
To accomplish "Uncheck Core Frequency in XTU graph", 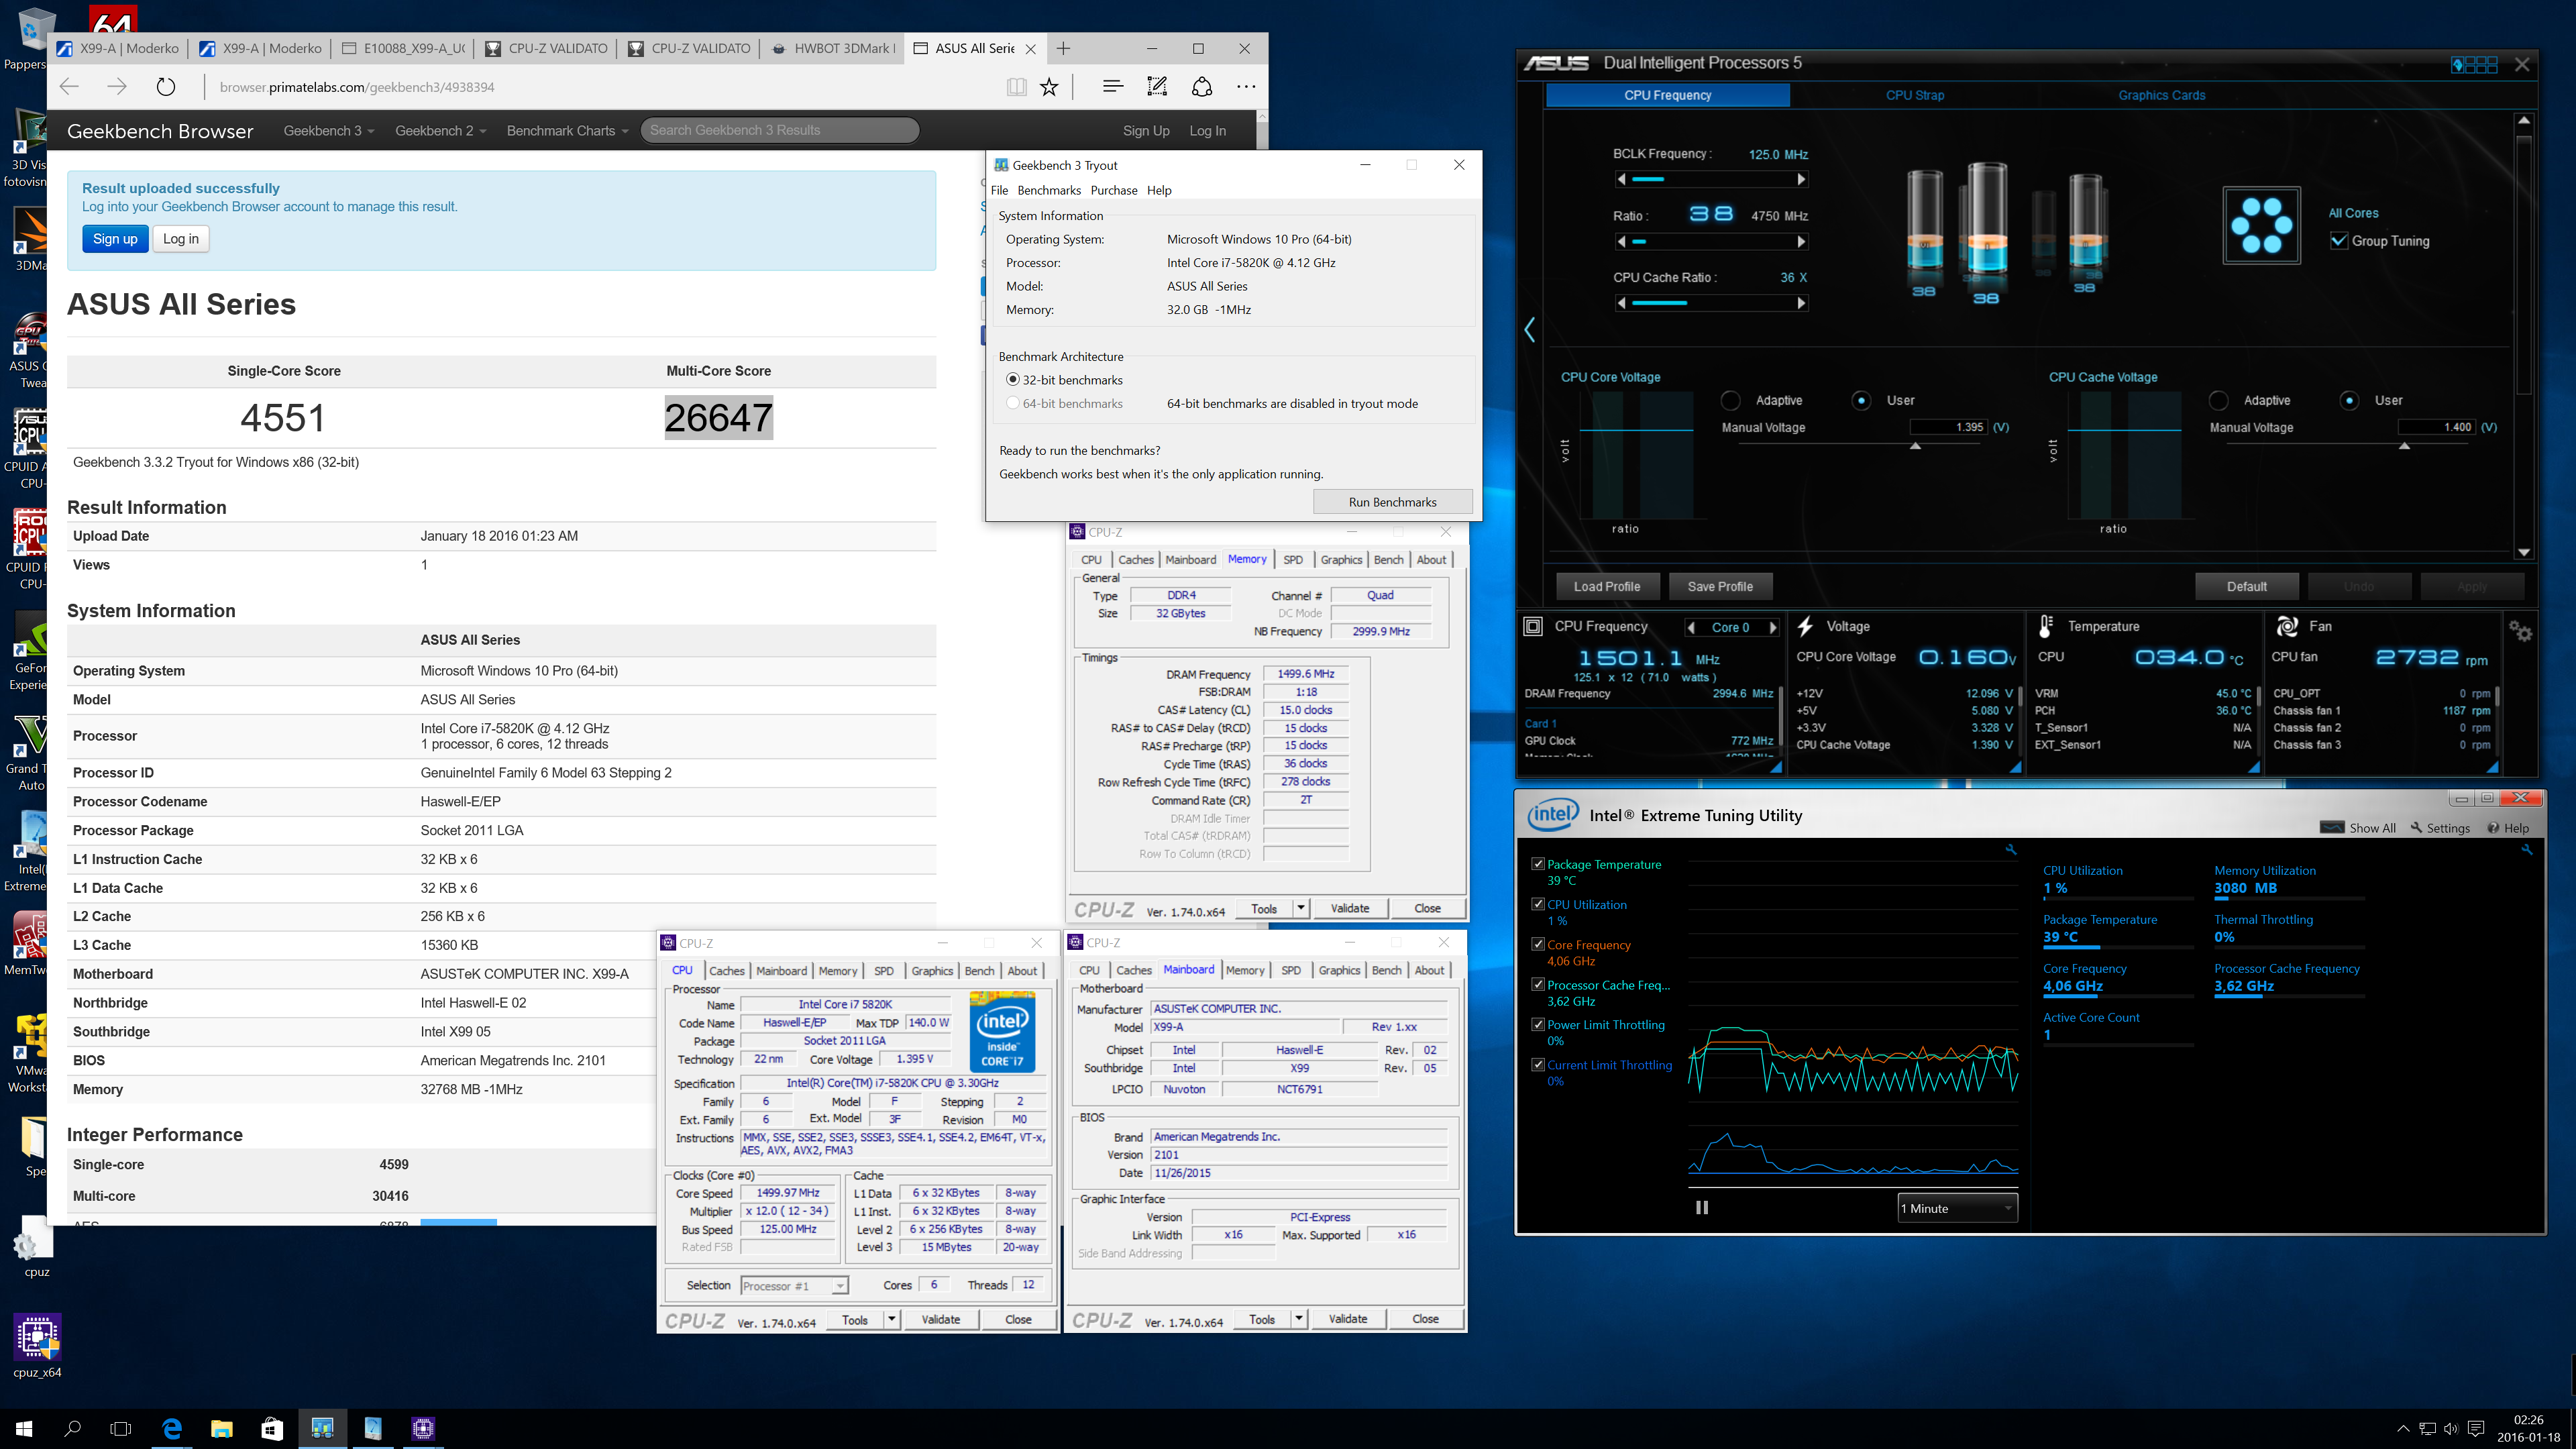I will tap(1538, 943).
